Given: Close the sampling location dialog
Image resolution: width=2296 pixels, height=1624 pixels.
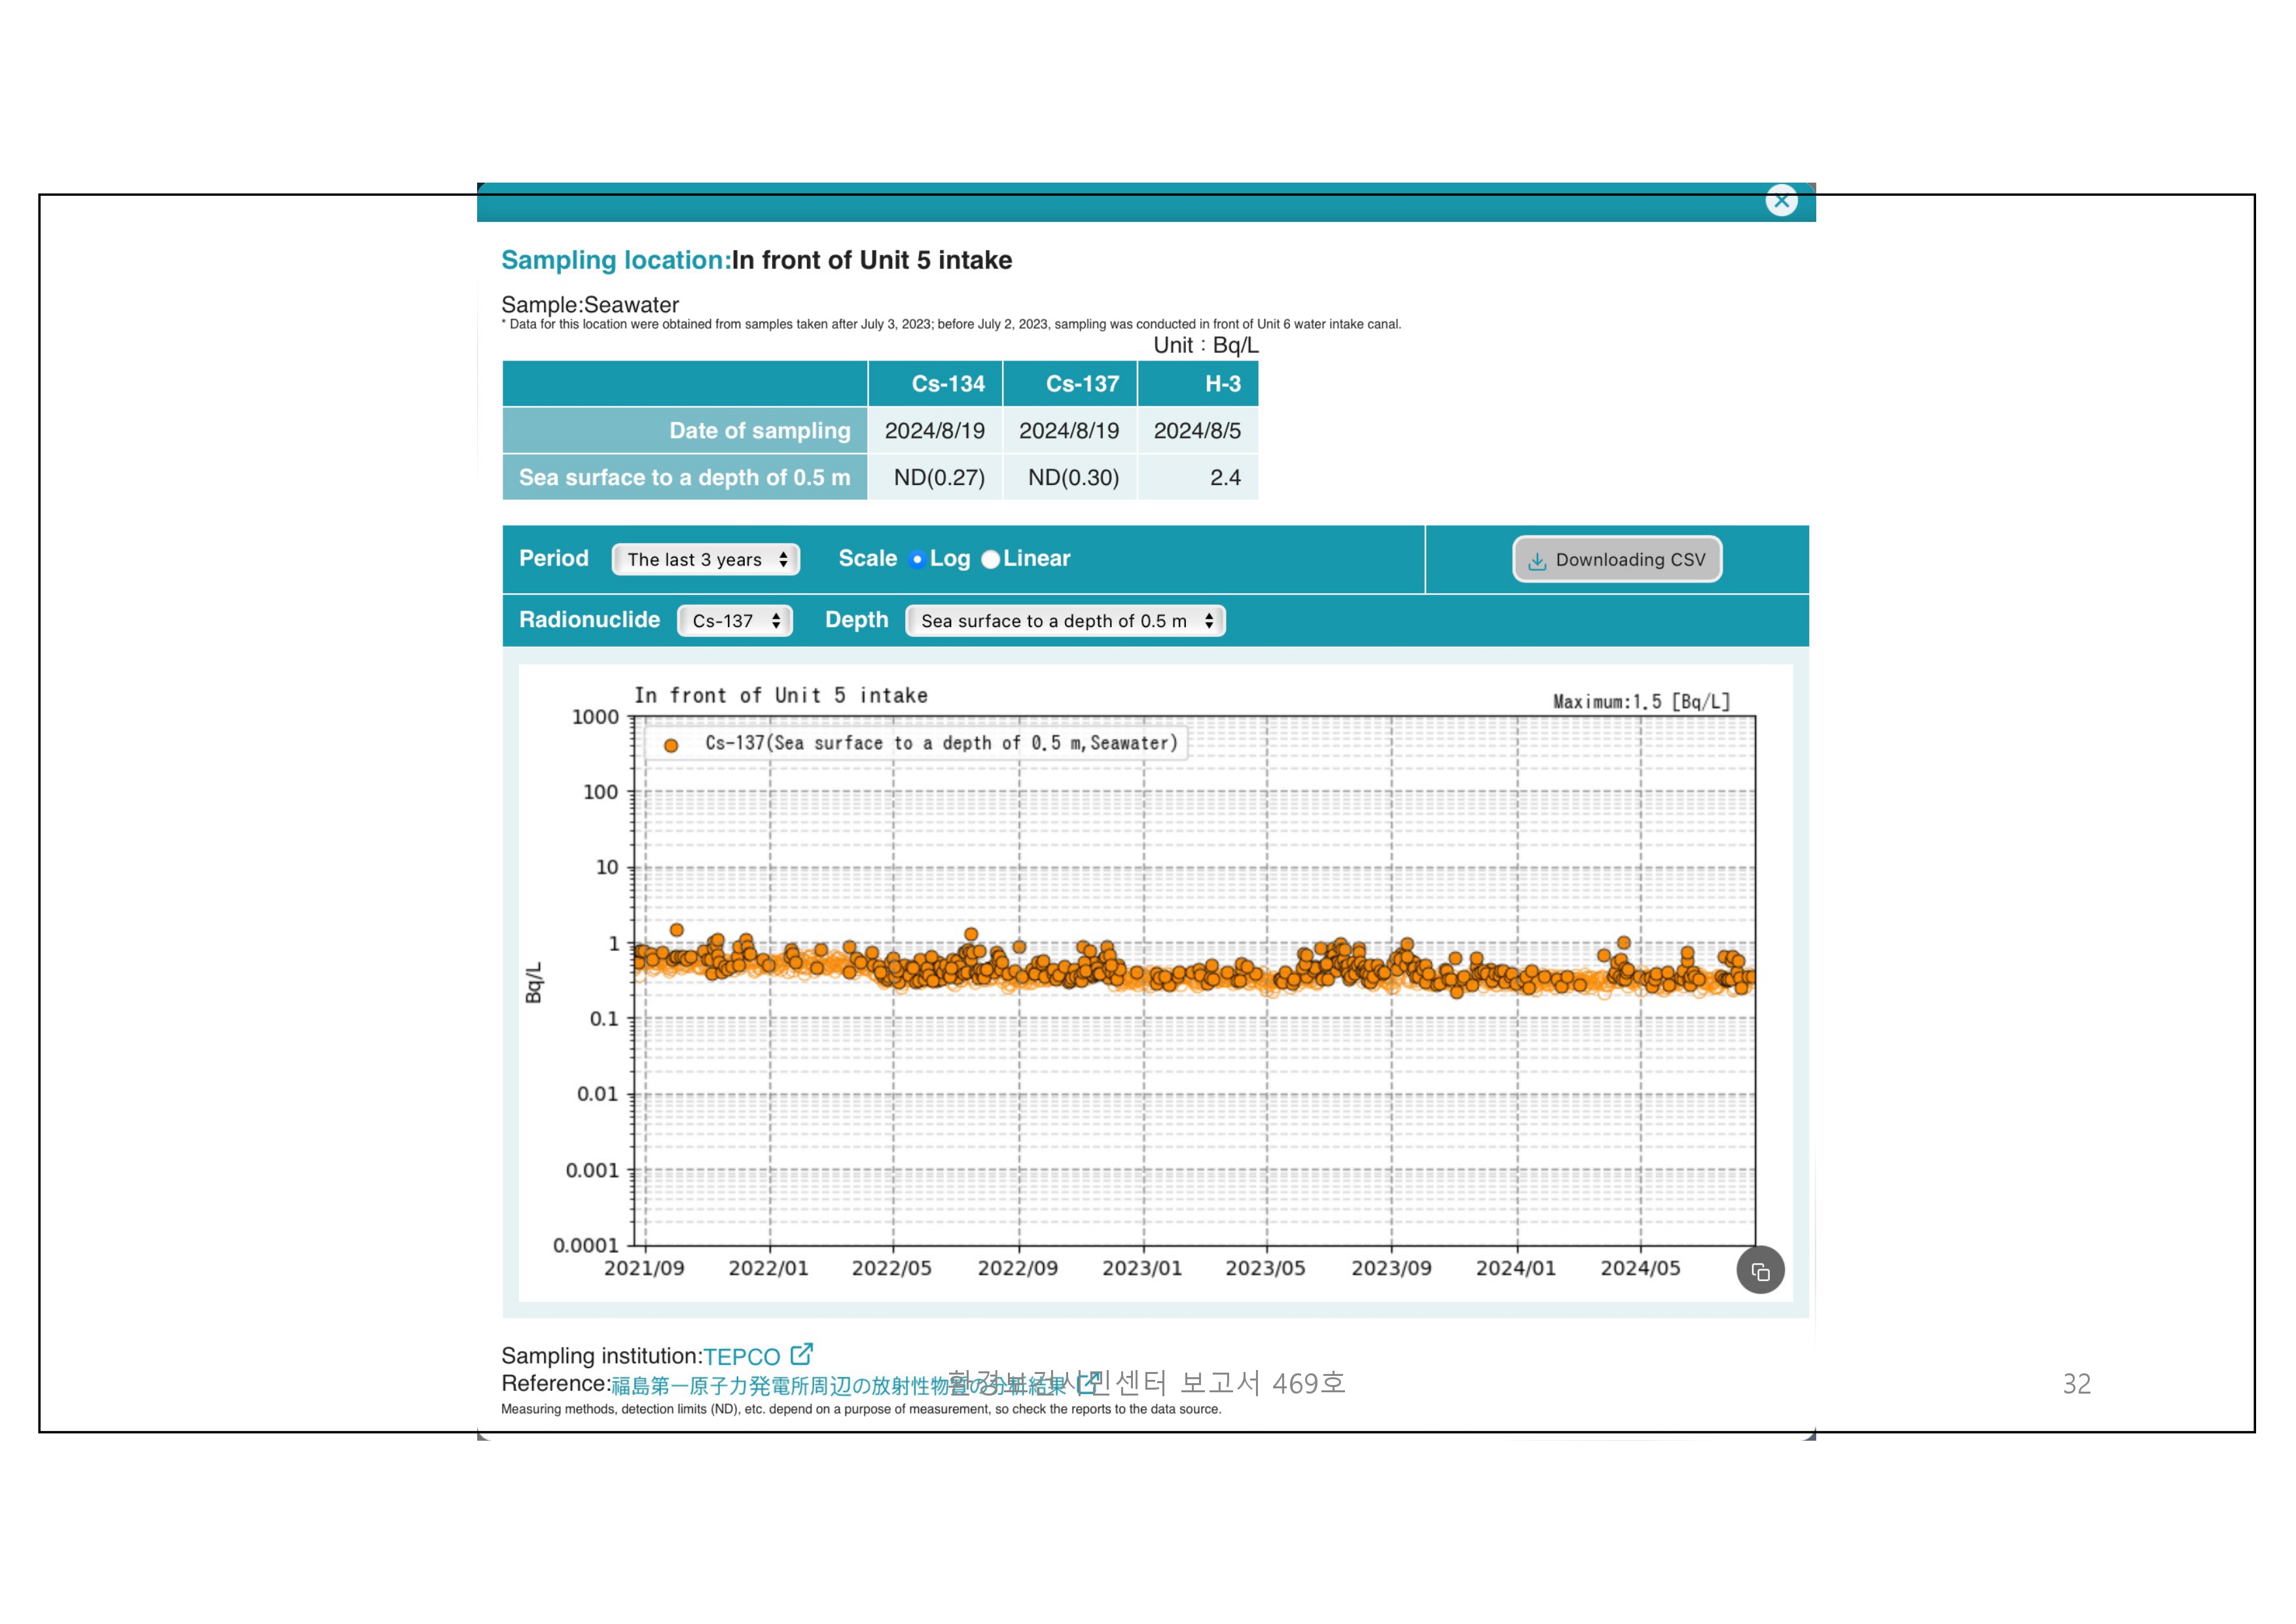Looking at the screenshot, I should point(1781,201).
